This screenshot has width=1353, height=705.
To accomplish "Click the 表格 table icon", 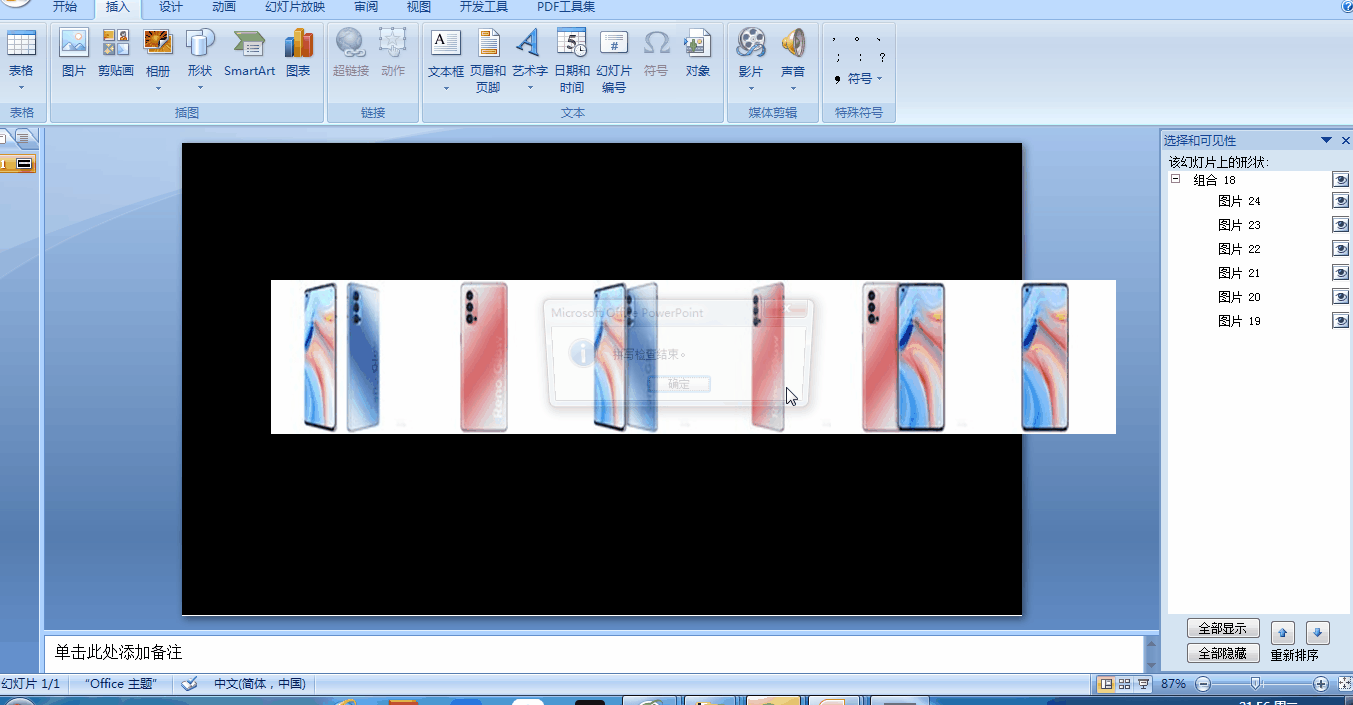I will point(21,43).
